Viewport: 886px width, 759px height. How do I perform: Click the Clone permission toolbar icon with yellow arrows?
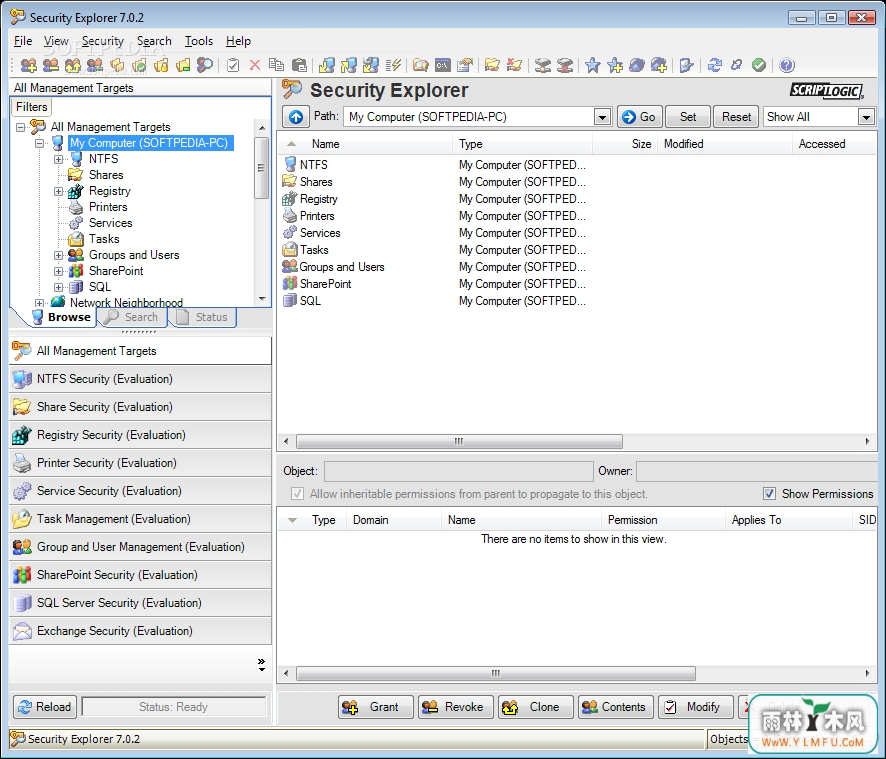coord(73,66)
